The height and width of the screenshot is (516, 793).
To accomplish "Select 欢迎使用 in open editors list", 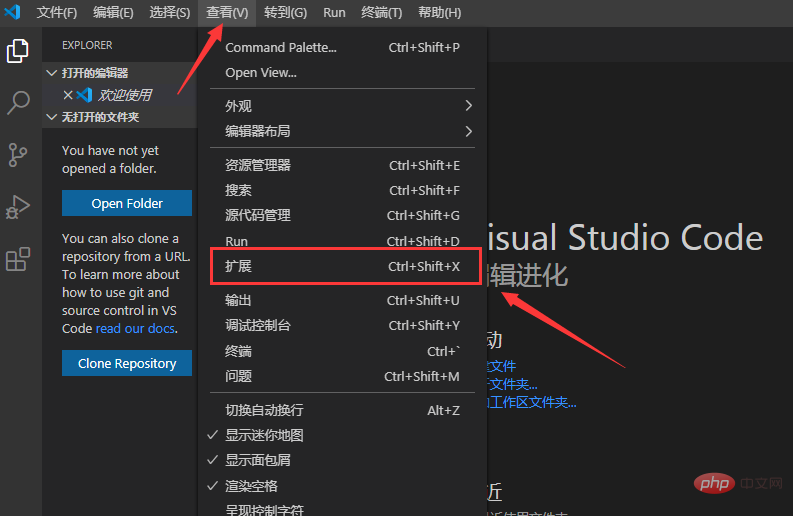I will coord(124,95).
